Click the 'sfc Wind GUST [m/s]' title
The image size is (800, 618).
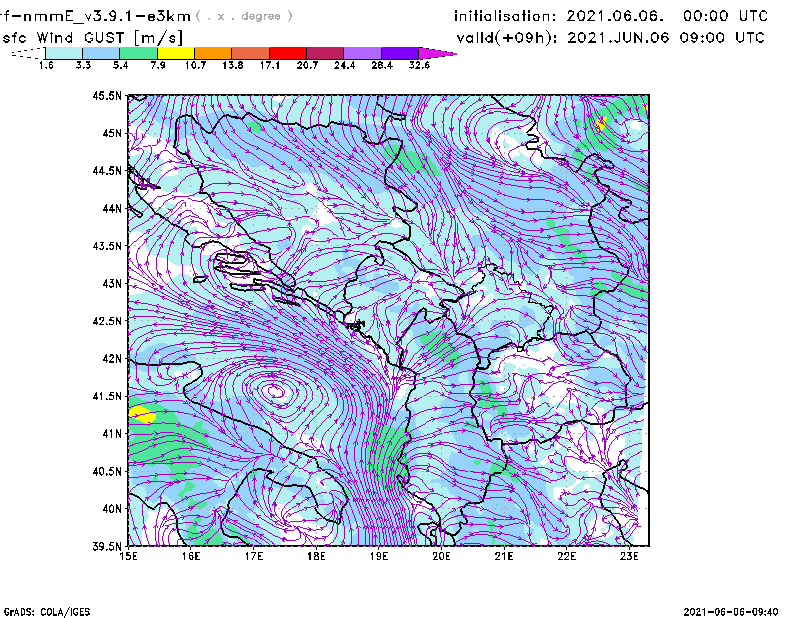tap(92, 38)
